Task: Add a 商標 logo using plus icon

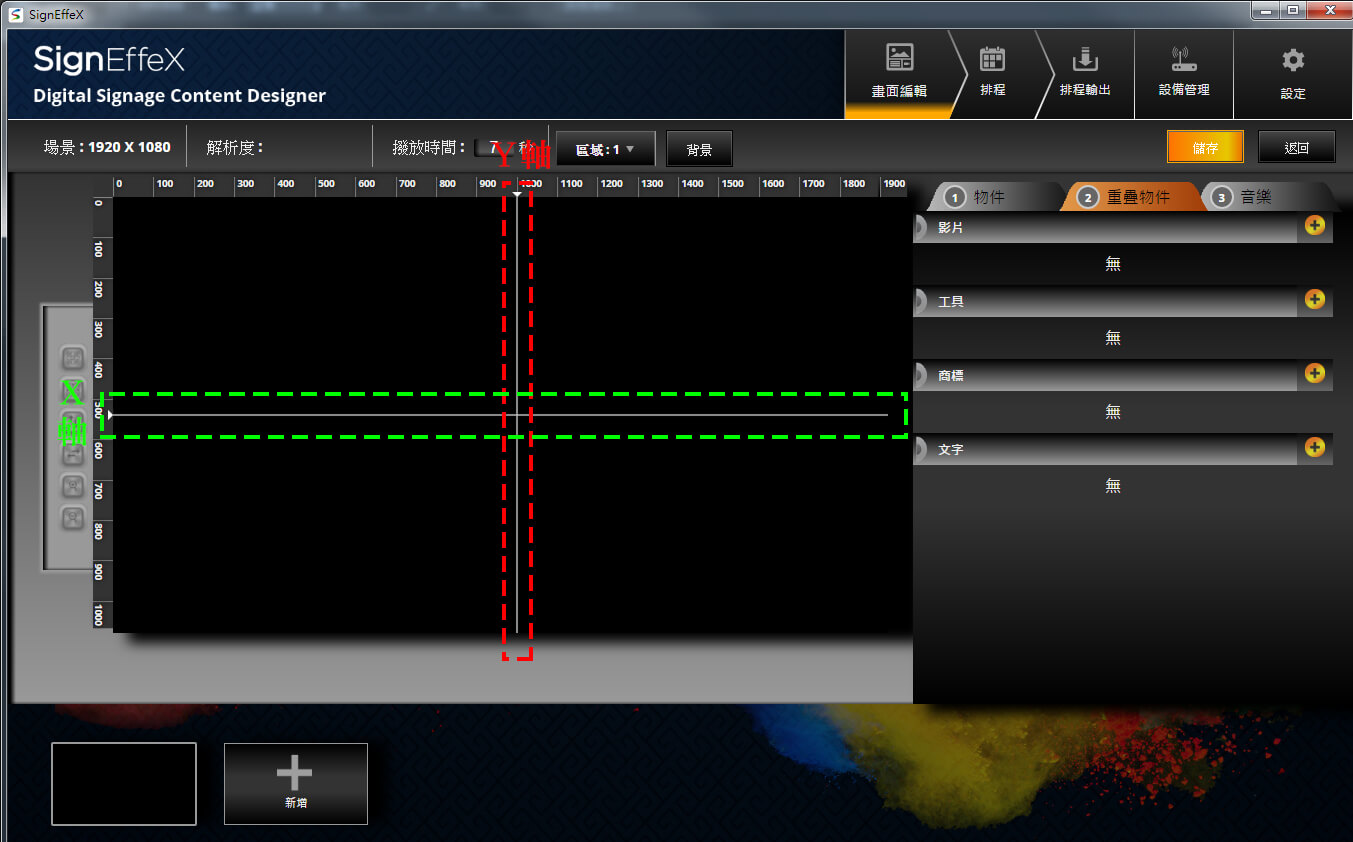Action: pyautogui.click(x=1314, y=374)
